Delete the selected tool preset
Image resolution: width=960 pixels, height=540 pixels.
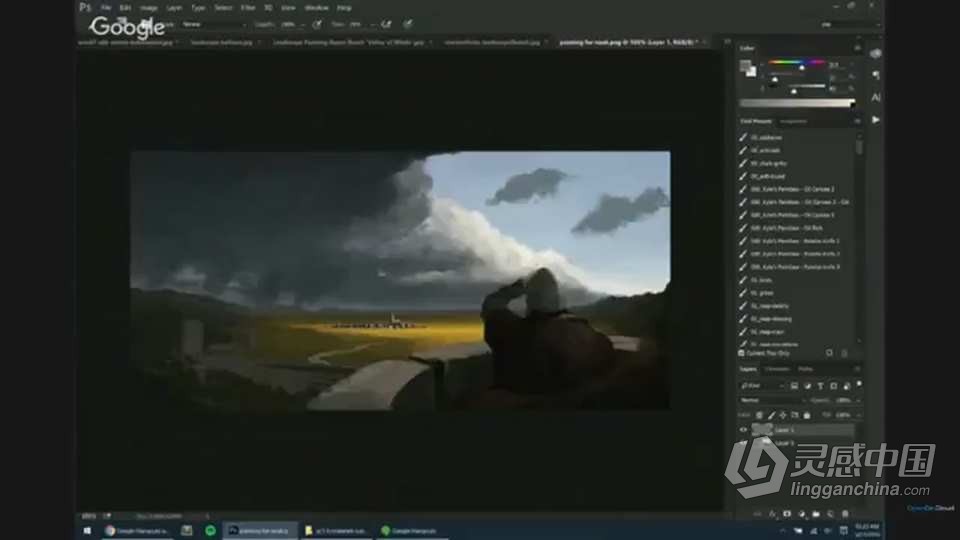[844, 353]
